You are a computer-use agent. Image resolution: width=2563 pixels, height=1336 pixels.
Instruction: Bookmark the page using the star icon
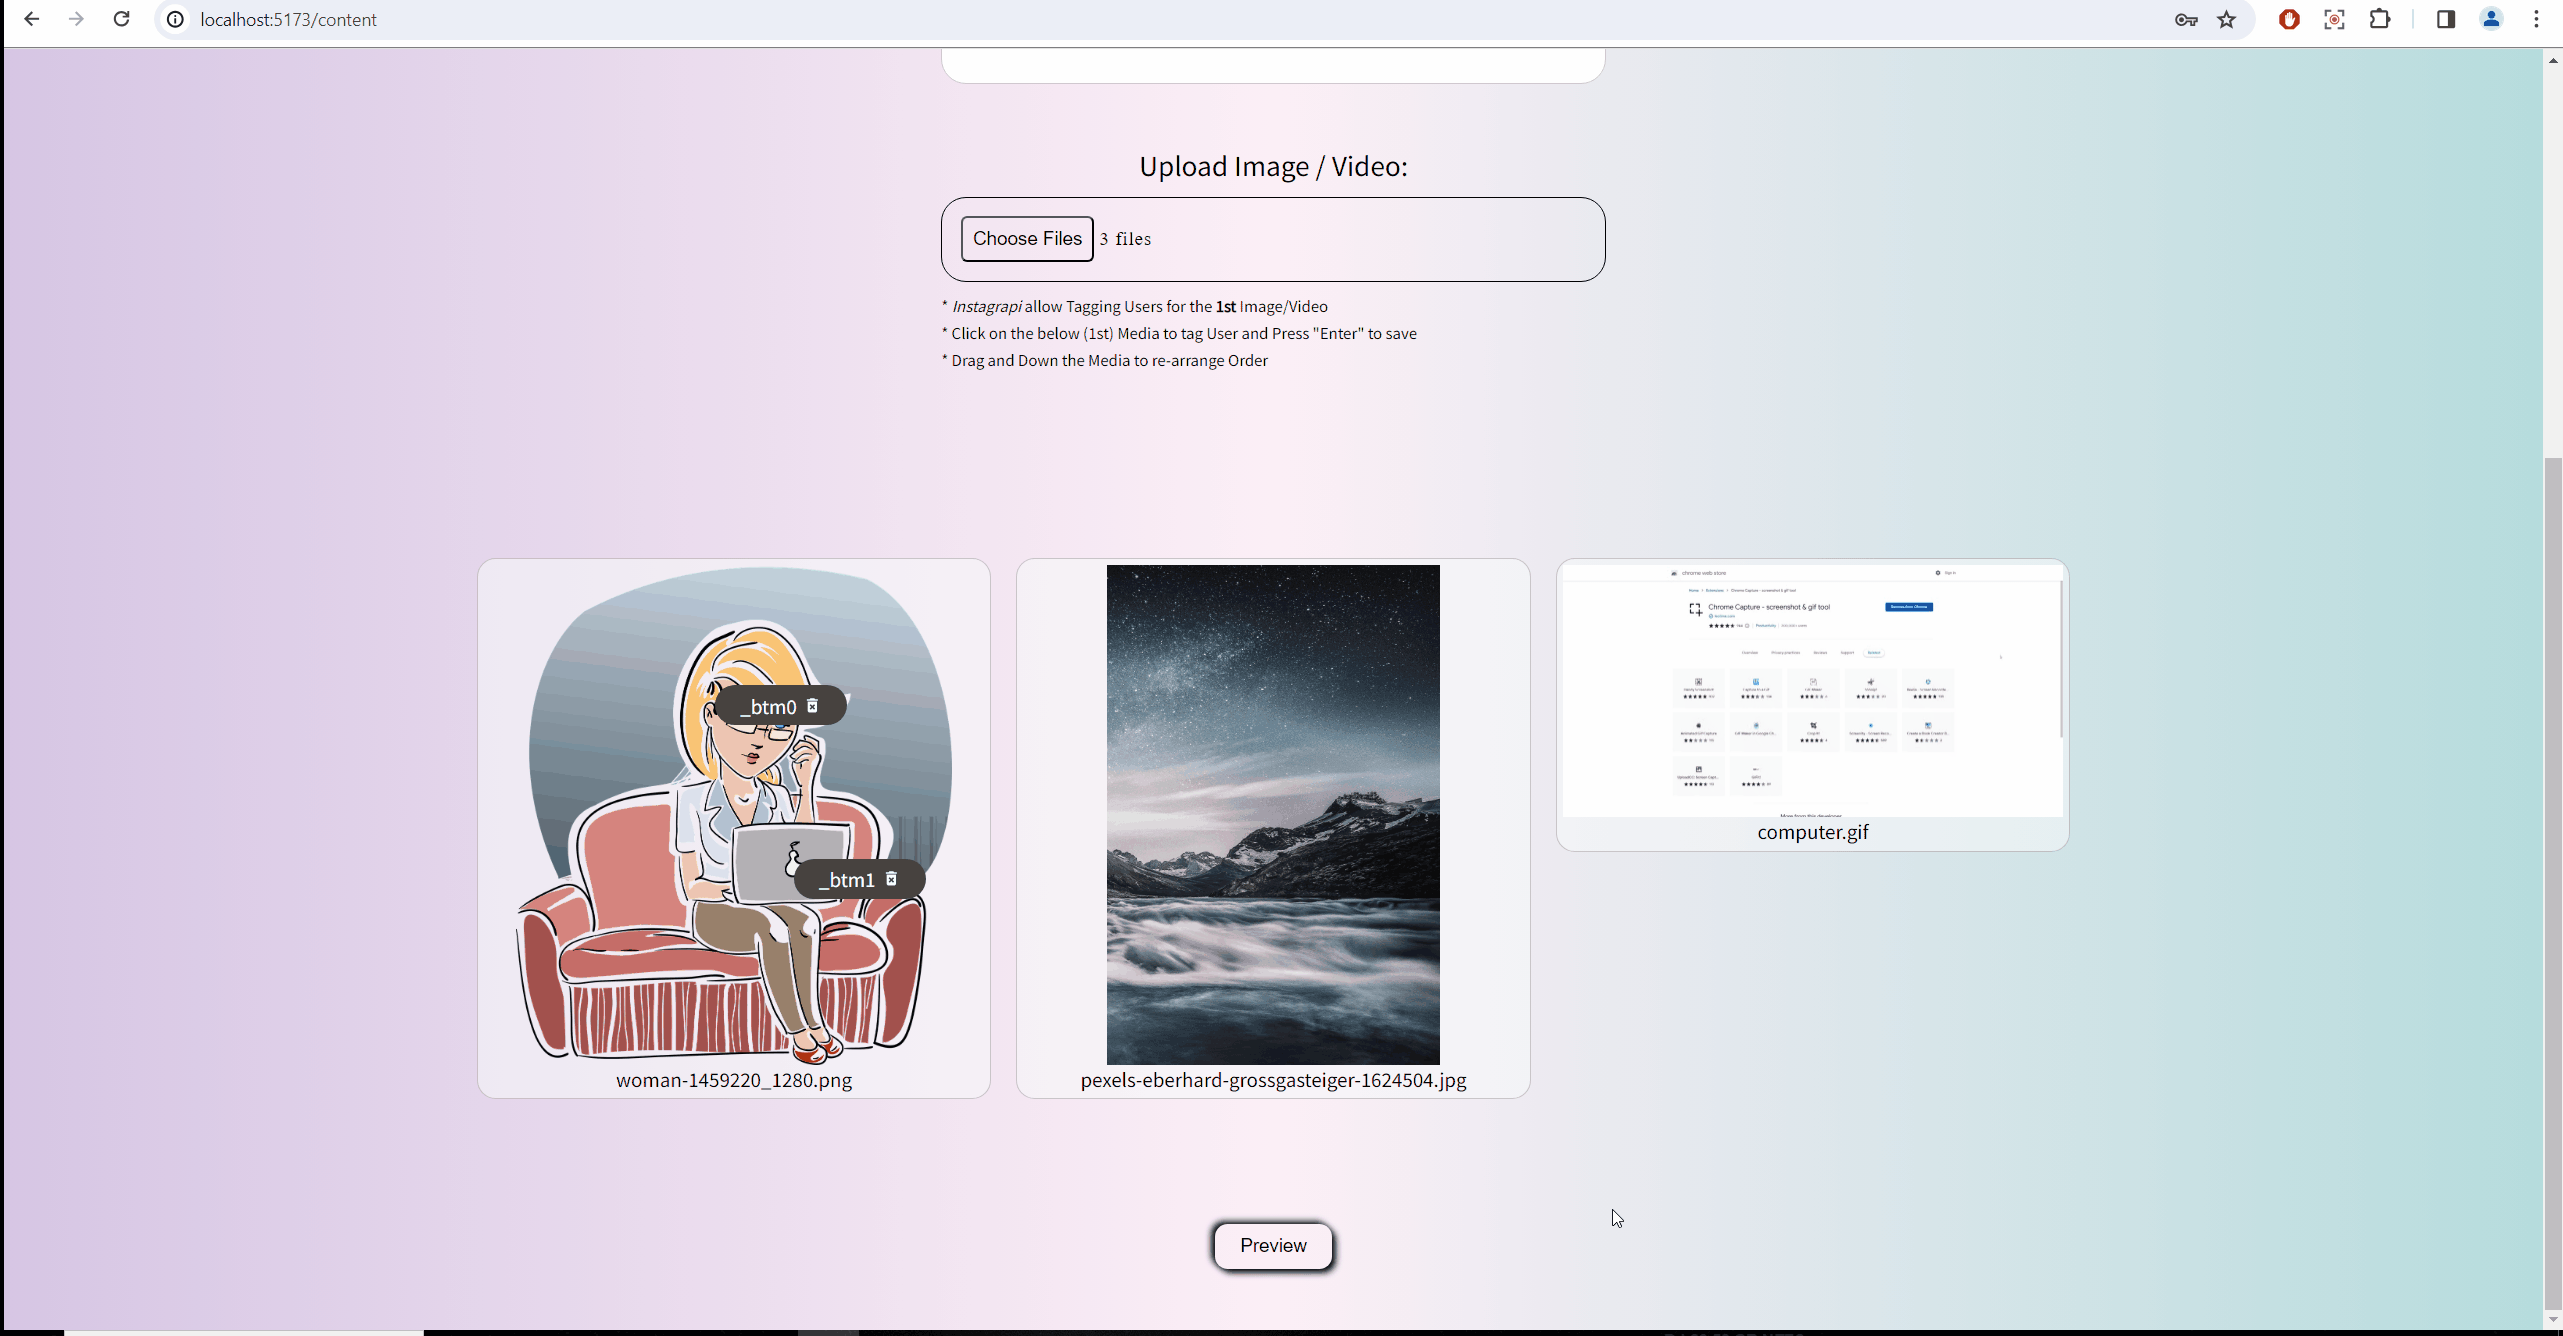2227,19
